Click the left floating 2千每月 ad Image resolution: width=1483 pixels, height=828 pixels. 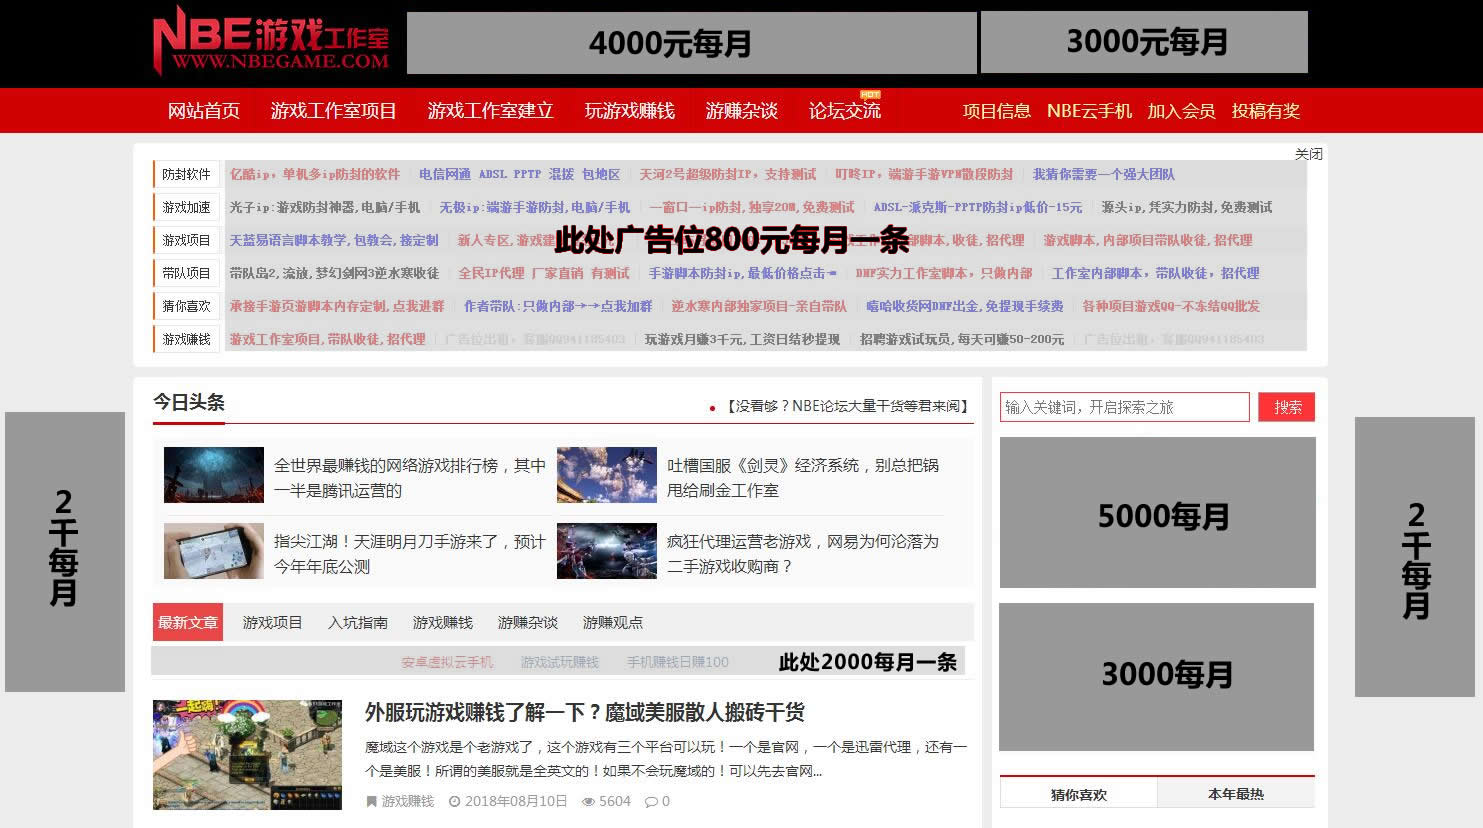pos(65,552)
